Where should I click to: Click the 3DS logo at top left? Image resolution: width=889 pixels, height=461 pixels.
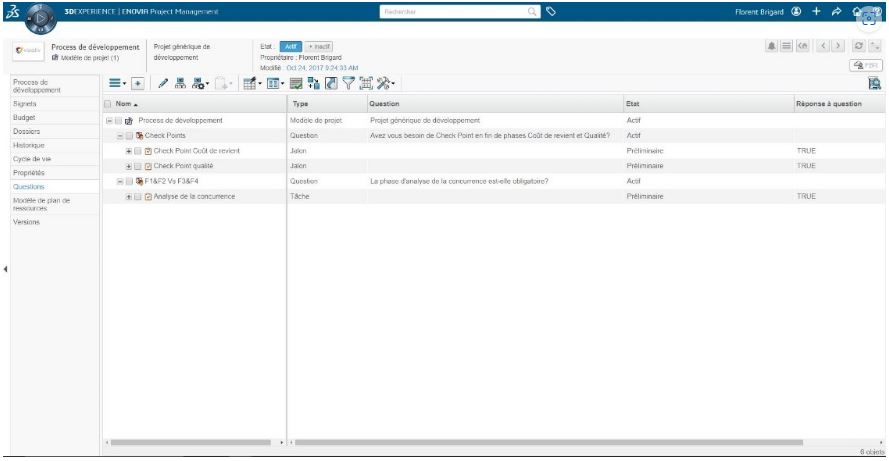click(12, 11)
